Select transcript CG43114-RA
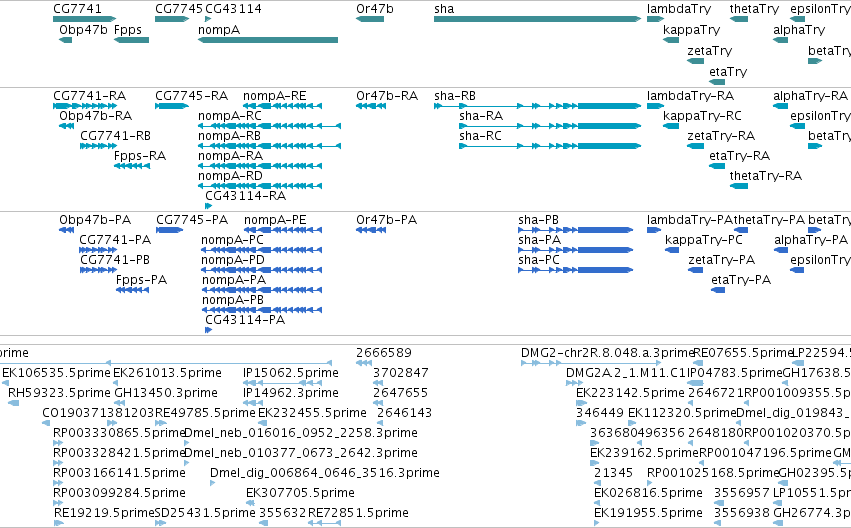 click(x=208, y=206)
